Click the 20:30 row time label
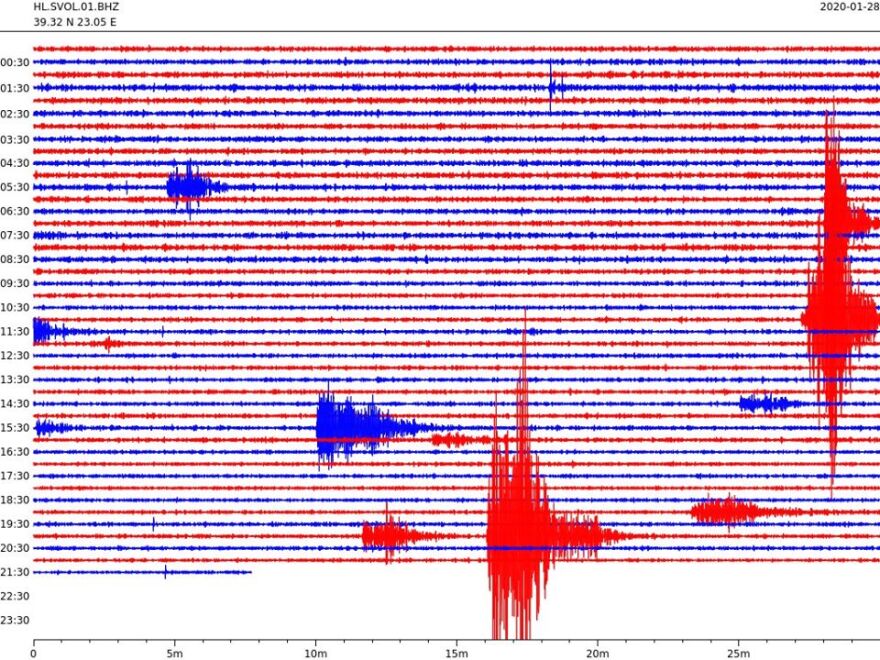This screenshot has width=880, height=660. pyautogui.click(x=15, y=548)
